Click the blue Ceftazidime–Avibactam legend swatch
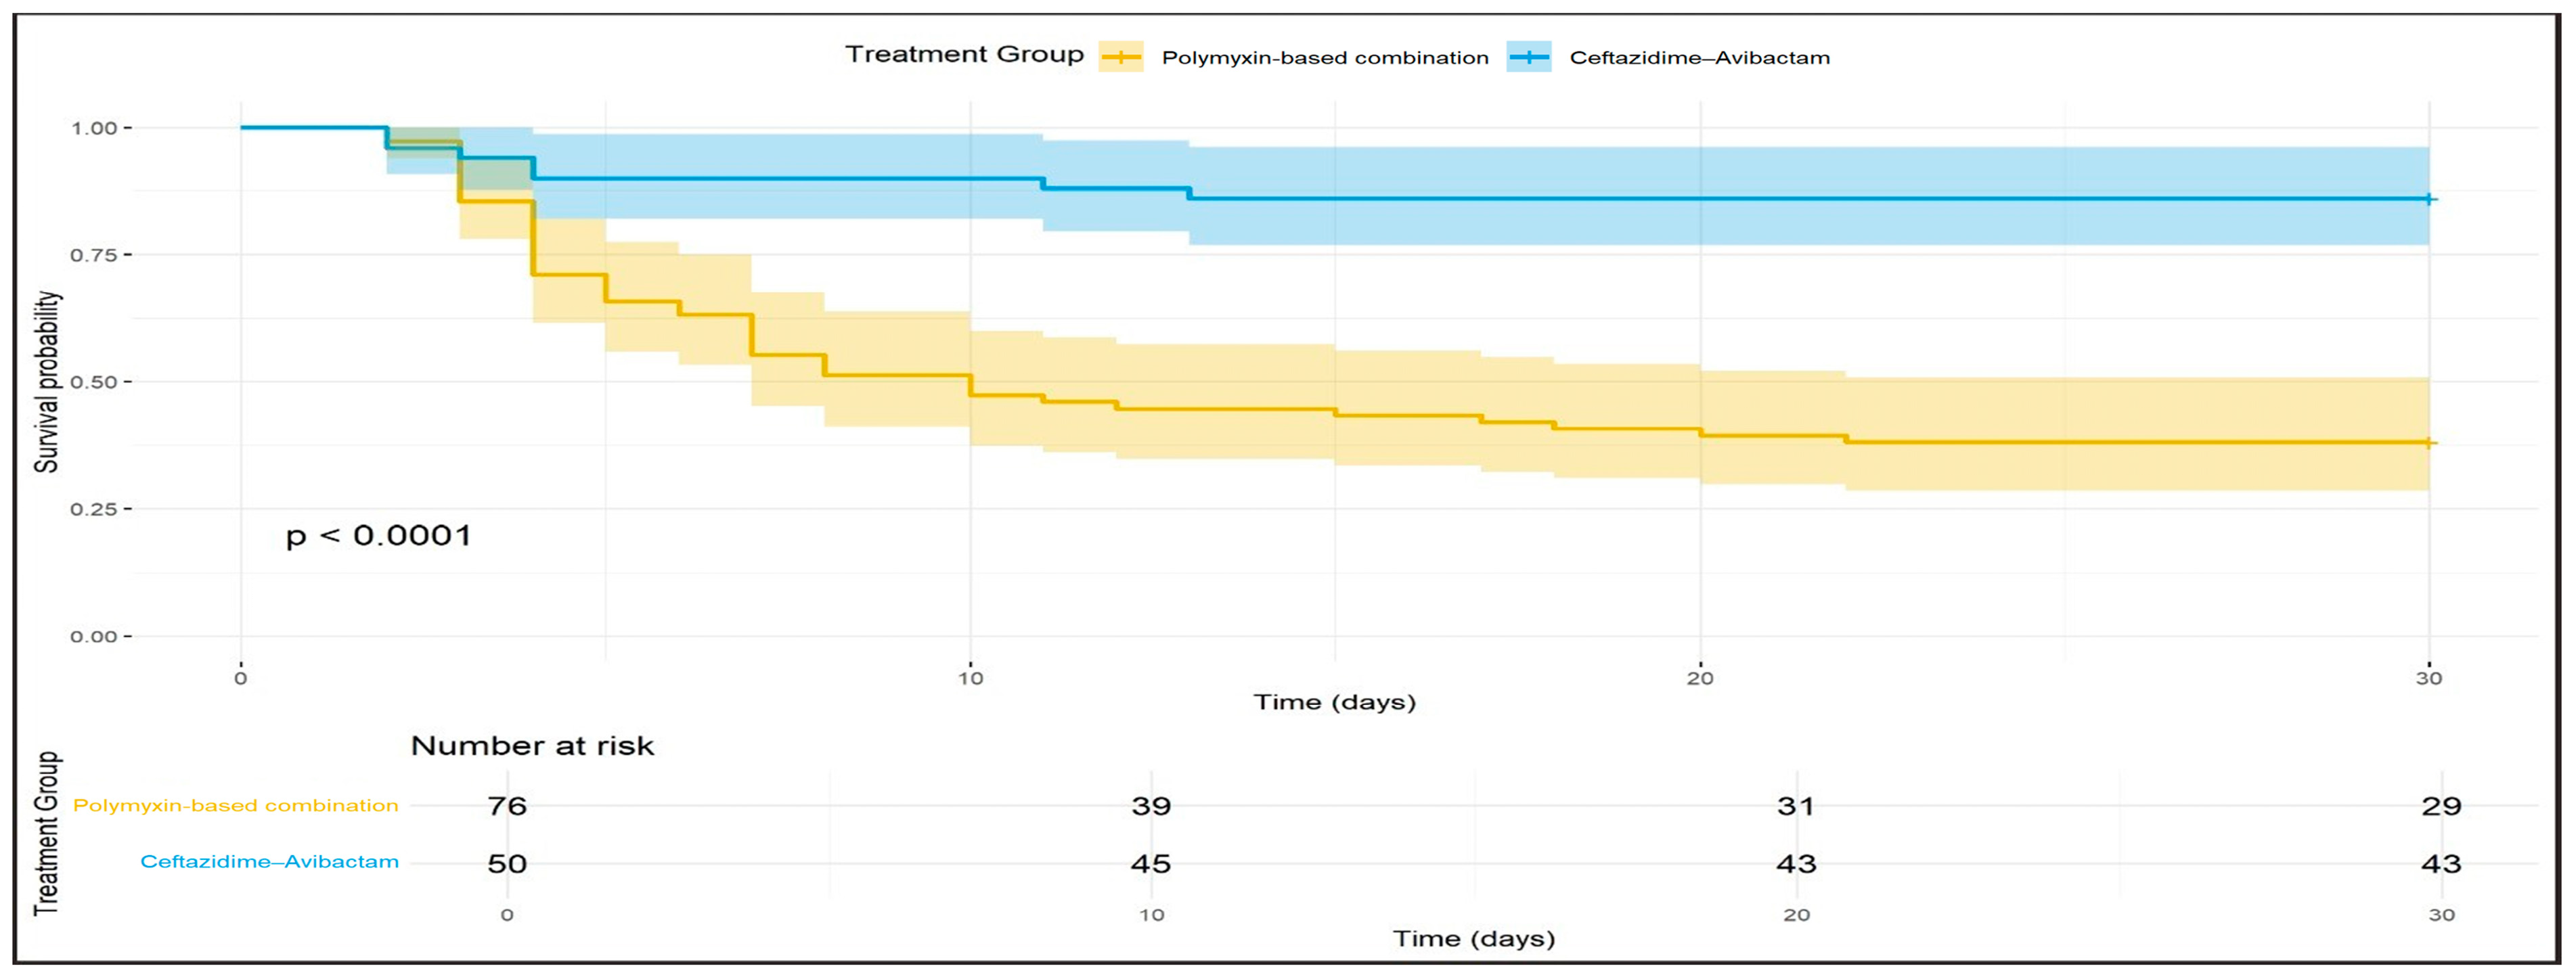2576x979 pixels. pos(1529,57)
